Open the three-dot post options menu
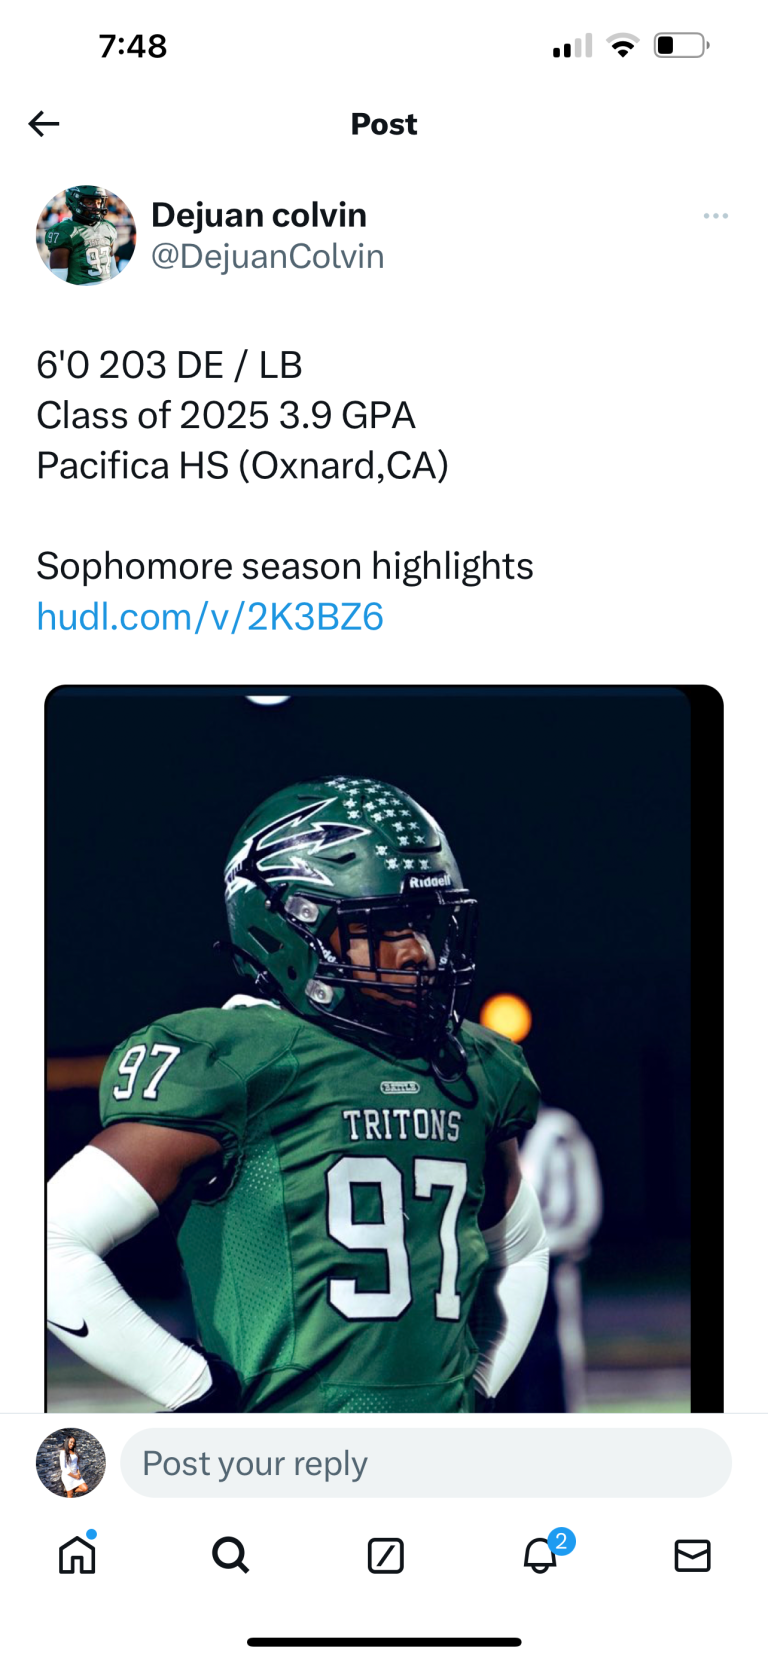This screenshot has width=768, height=1661. 715,216
